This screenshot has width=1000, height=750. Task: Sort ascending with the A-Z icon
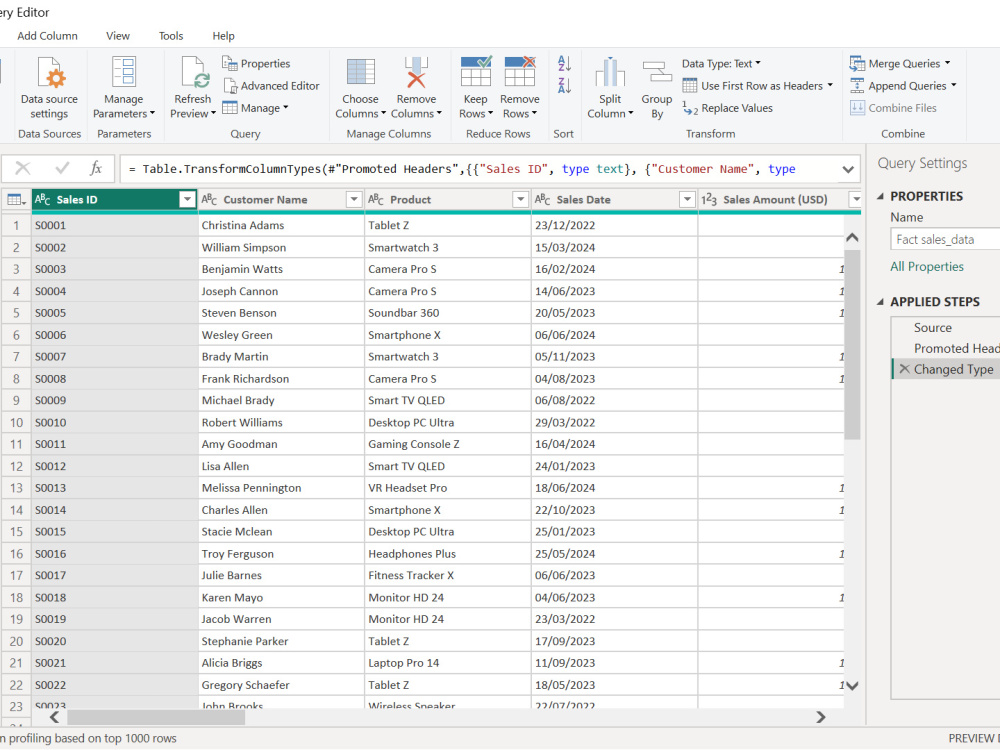point(564,63)
